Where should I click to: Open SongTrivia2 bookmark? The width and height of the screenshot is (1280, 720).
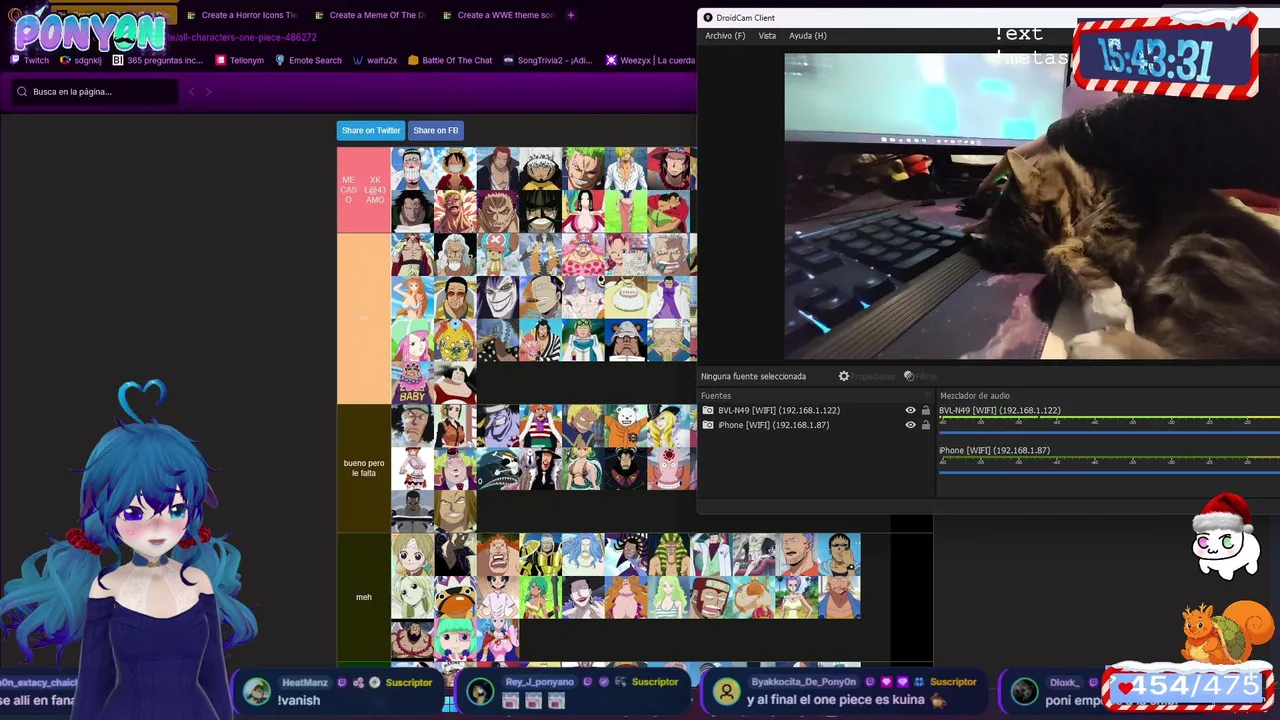point(548,60)
